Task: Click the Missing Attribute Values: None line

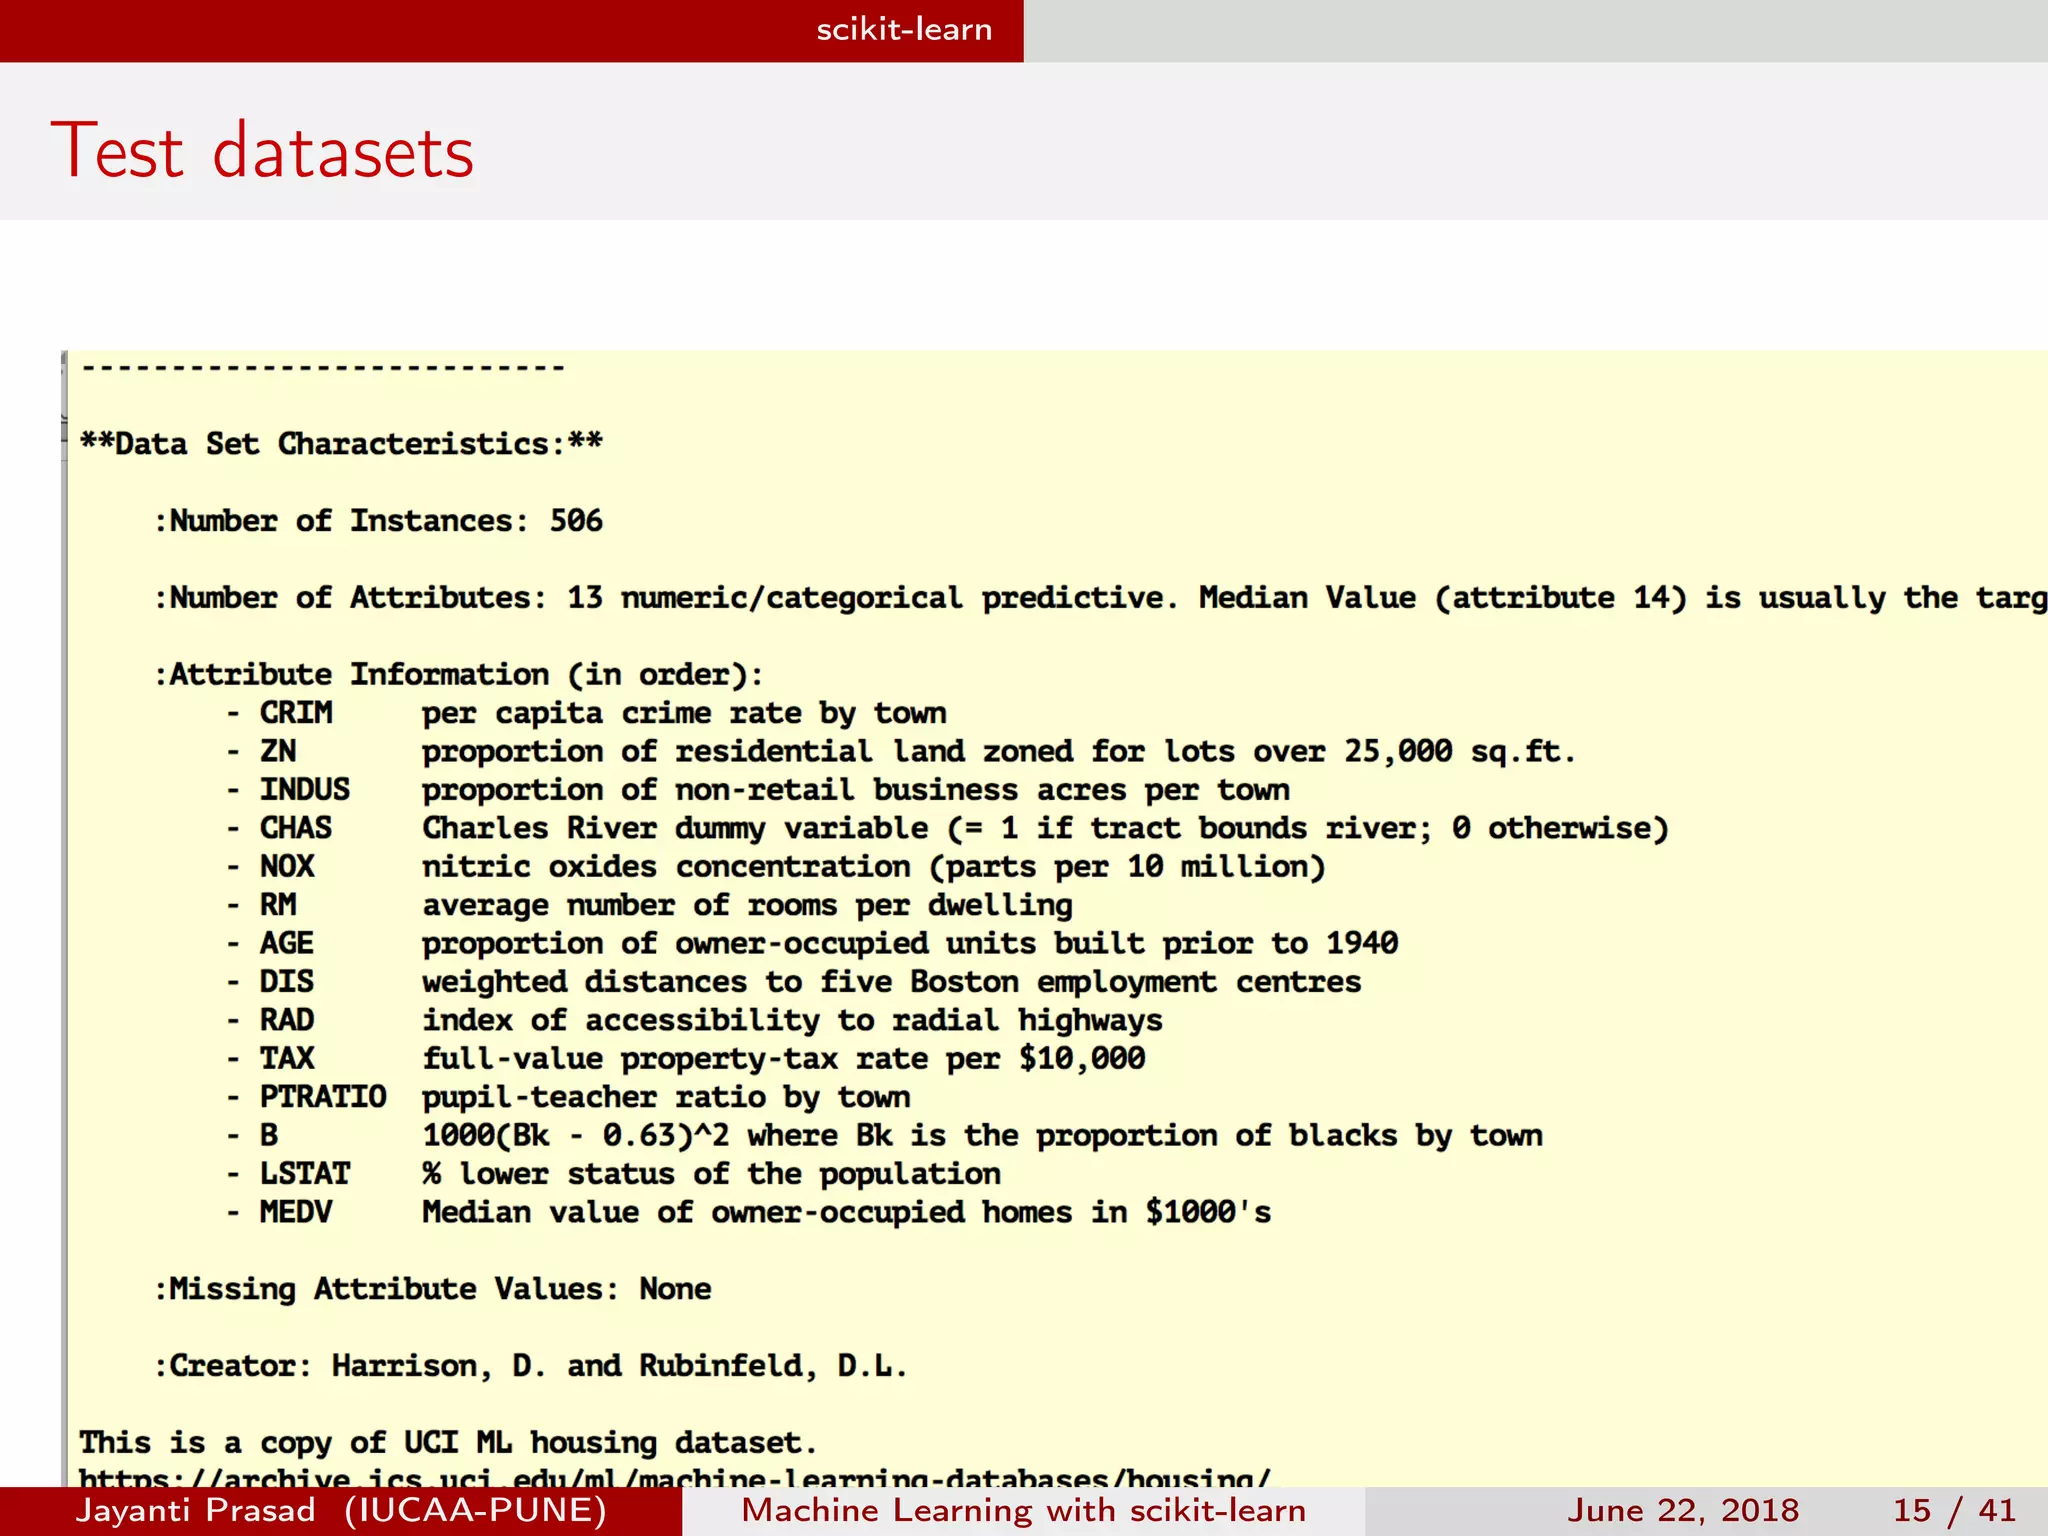Action: [434, 1289]
